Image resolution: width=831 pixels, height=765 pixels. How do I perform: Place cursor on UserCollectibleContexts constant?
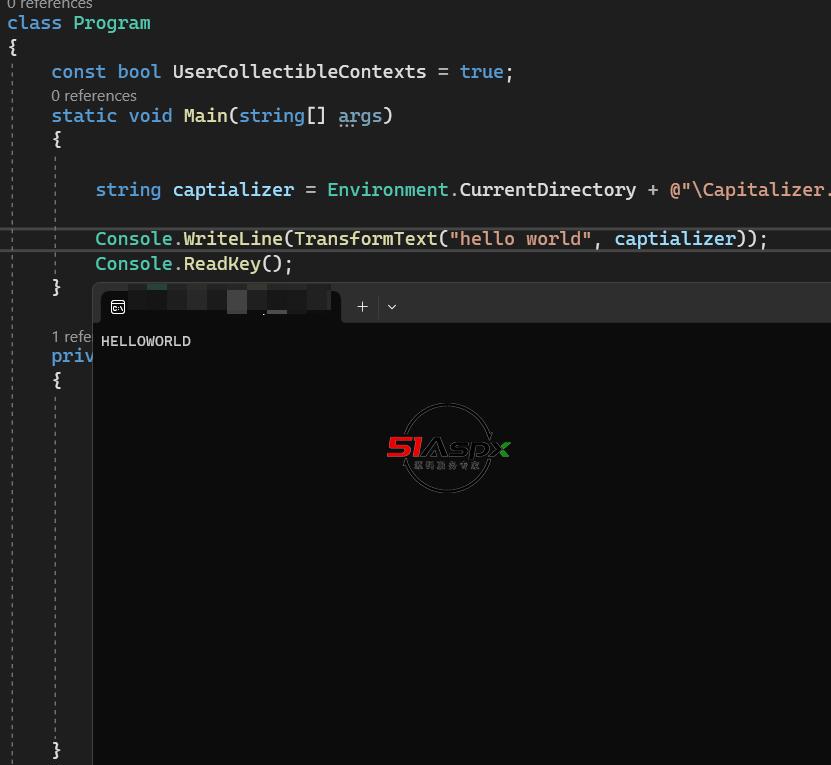299,72
